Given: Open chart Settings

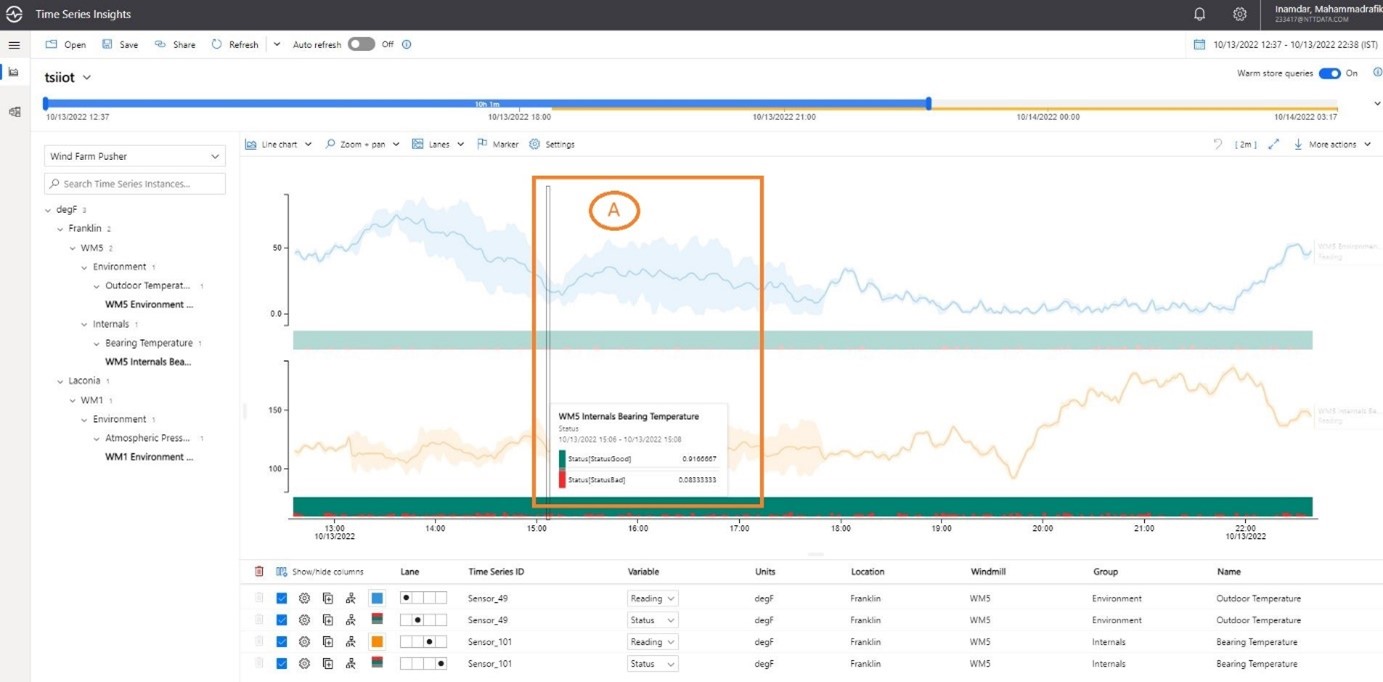Looking at the screenshot, I should click(552, 144).
